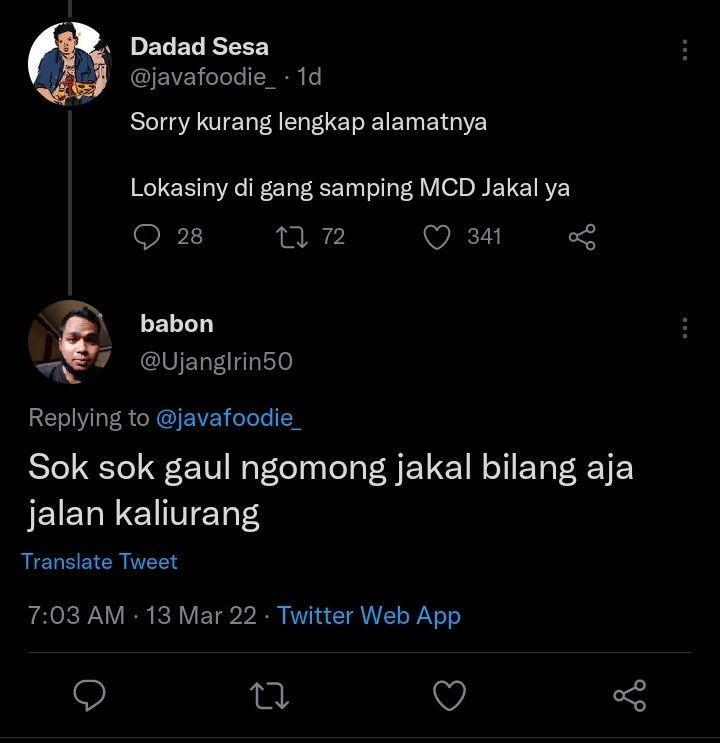
Task: Open the Twitter Web App link
Action: pyautogui.click(x=368, y=616)
